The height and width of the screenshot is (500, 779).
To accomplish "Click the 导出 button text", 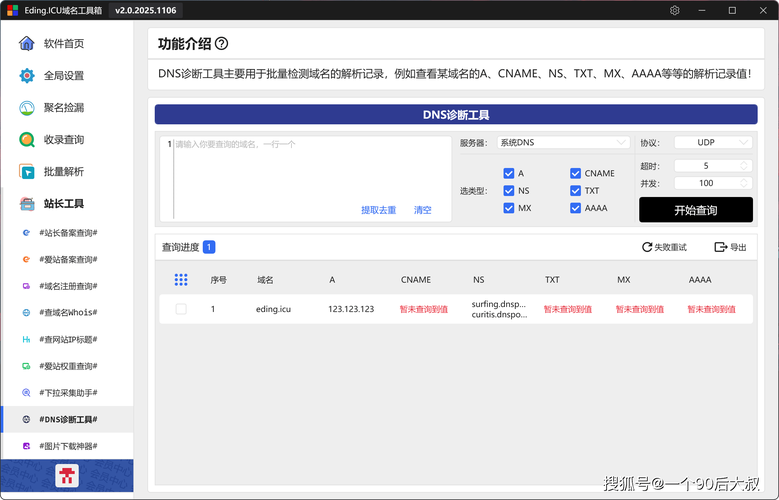I will point(738,247).
